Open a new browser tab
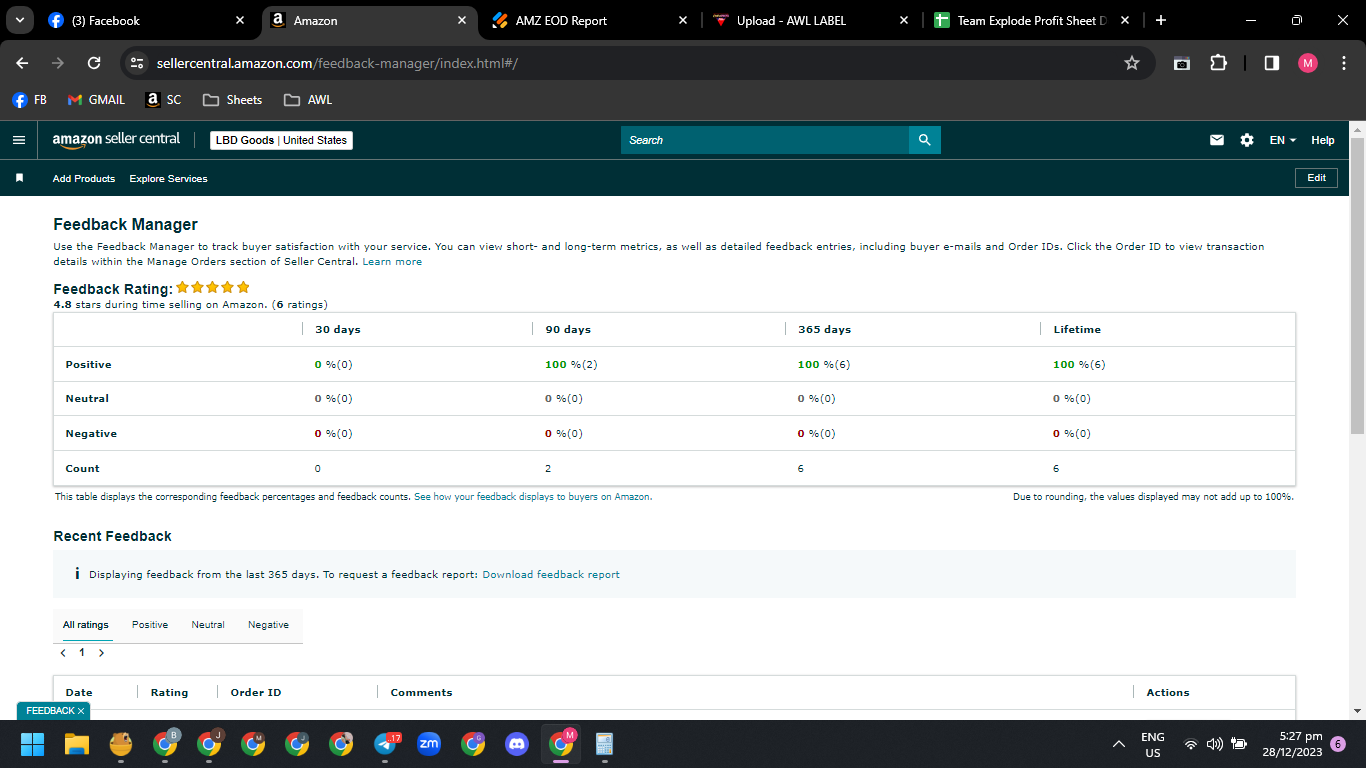 pos(1160,20)
